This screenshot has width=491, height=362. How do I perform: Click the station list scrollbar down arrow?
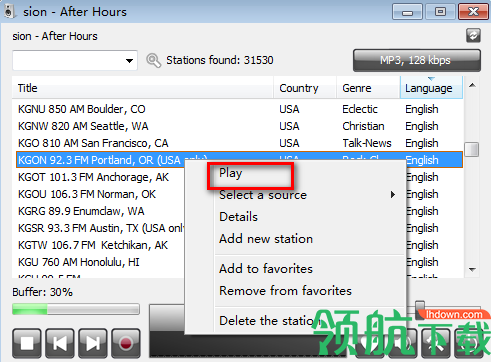point(472,269)
